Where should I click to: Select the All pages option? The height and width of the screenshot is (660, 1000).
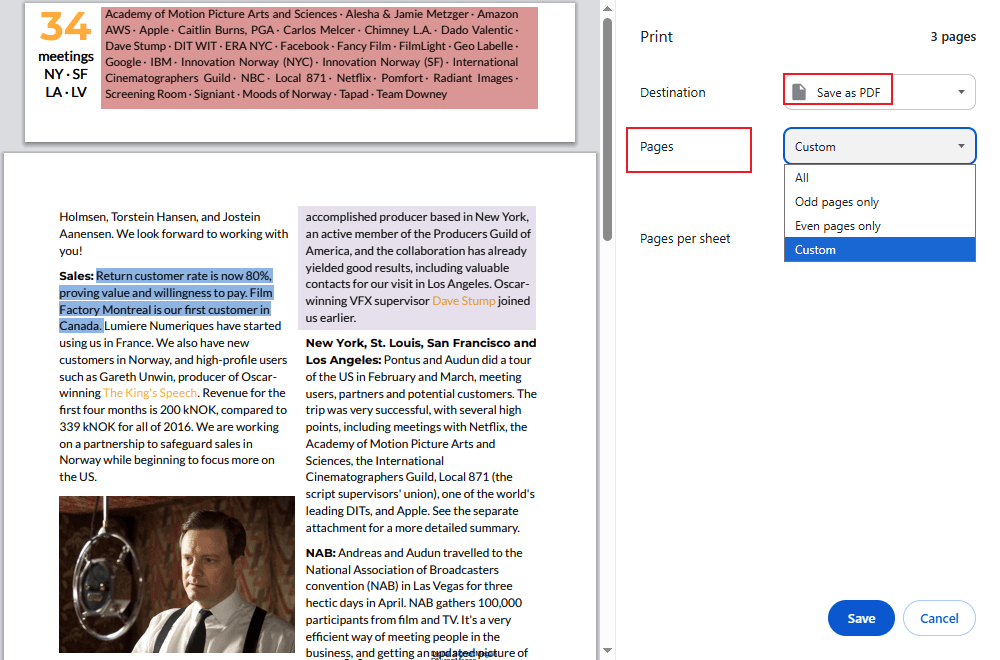click(x=879, y=178)
